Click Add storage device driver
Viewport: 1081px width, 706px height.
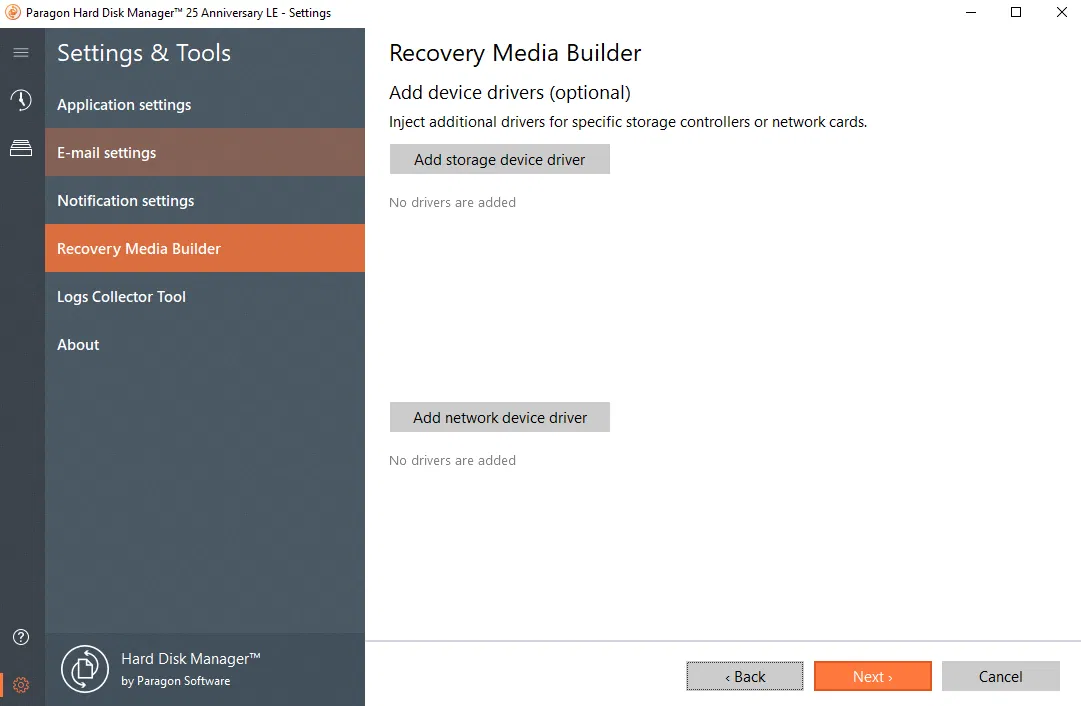tap(500, 159)
